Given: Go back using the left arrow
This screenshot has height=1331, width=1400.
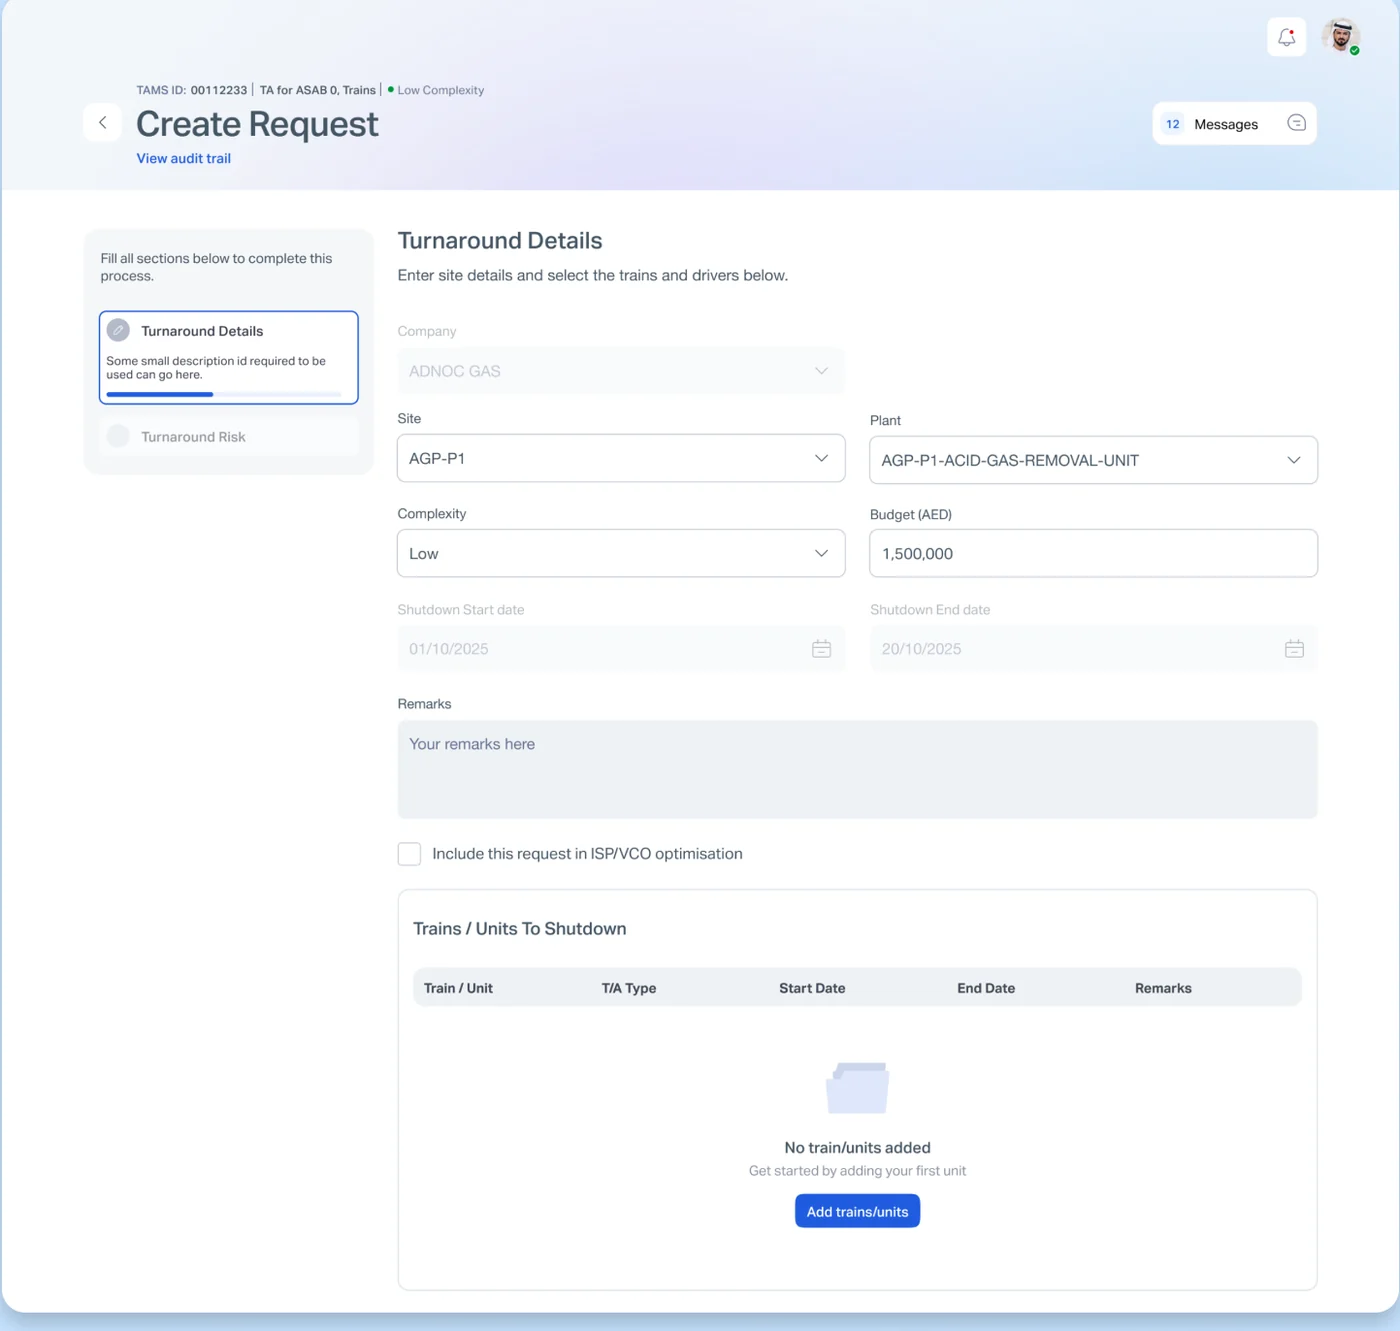Looking at the screenshot, I should pyautogui.click(x=102, y=123).
